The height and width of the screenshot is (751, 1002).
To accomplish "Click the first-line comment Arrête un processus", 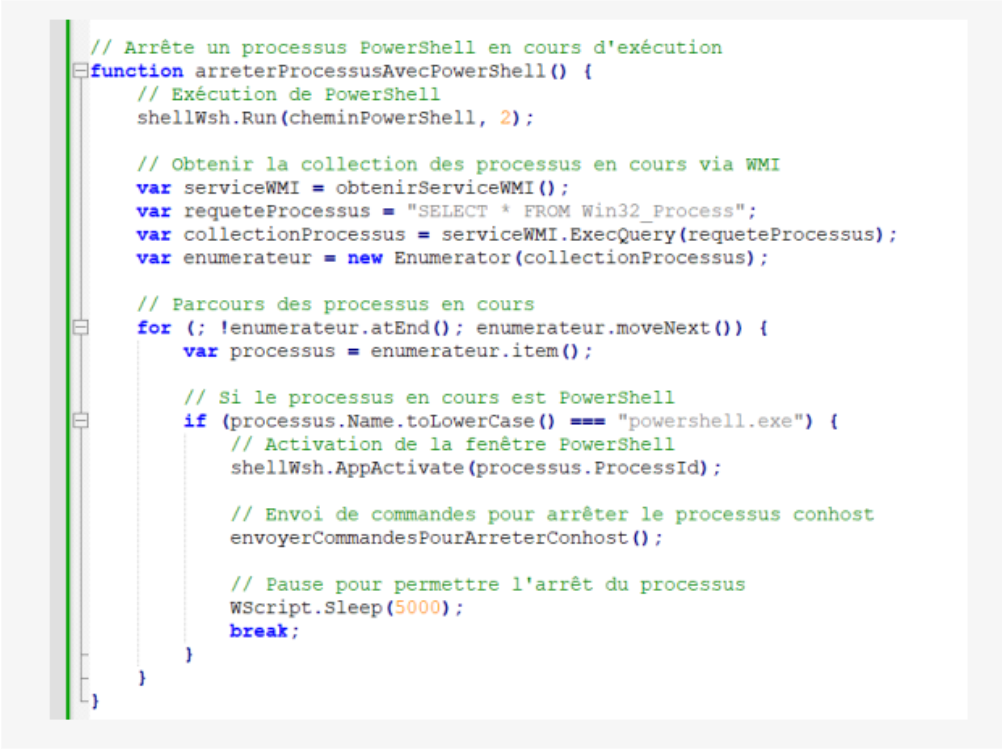I will [406, 47].
